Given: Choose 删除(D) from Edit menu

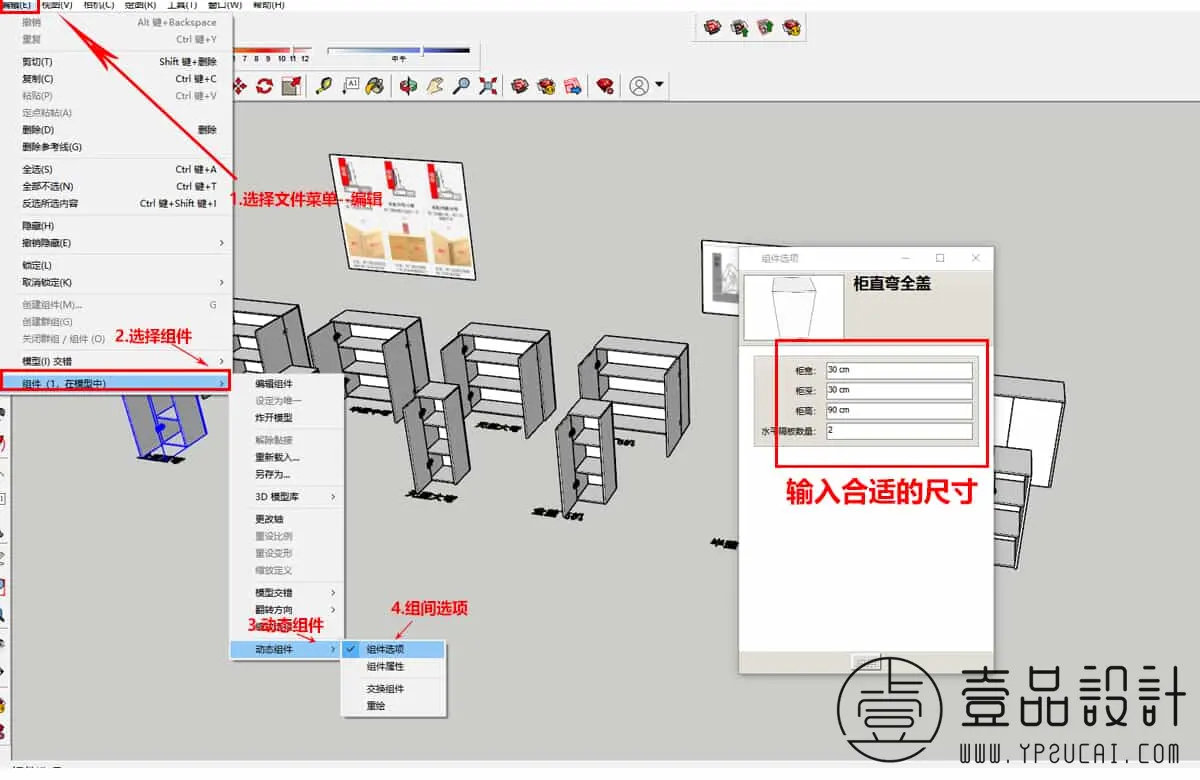Looking at the screenshot, I should (x=118, y=130).
